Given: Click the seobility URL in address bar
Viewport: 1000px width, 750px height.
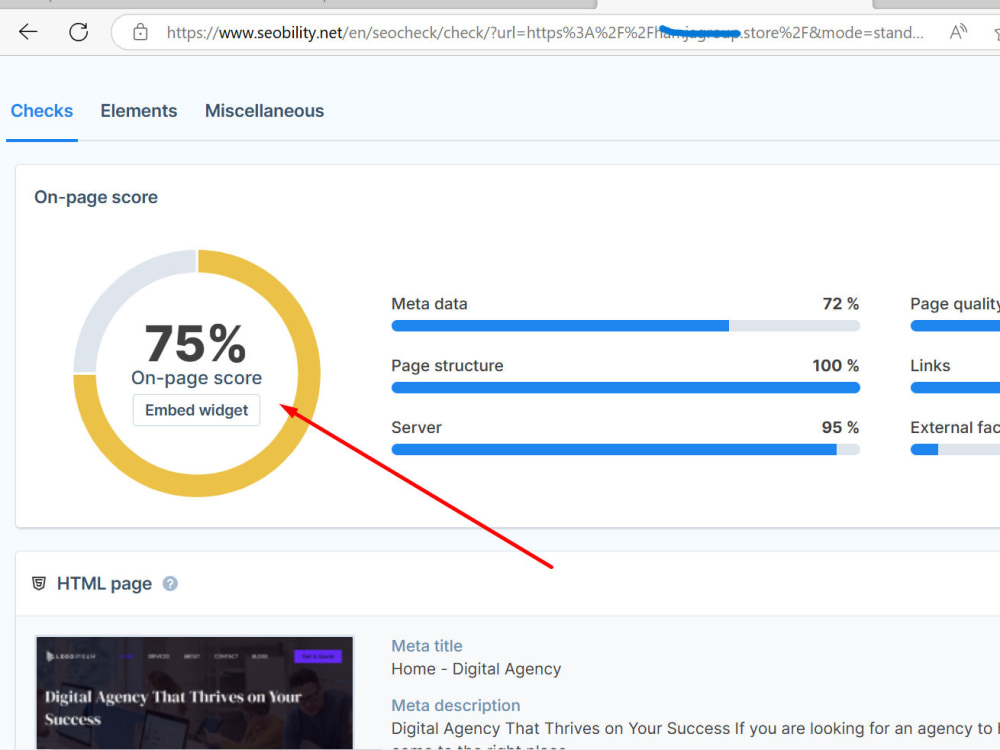Looking at the screenshot, I should coord(545,33).
